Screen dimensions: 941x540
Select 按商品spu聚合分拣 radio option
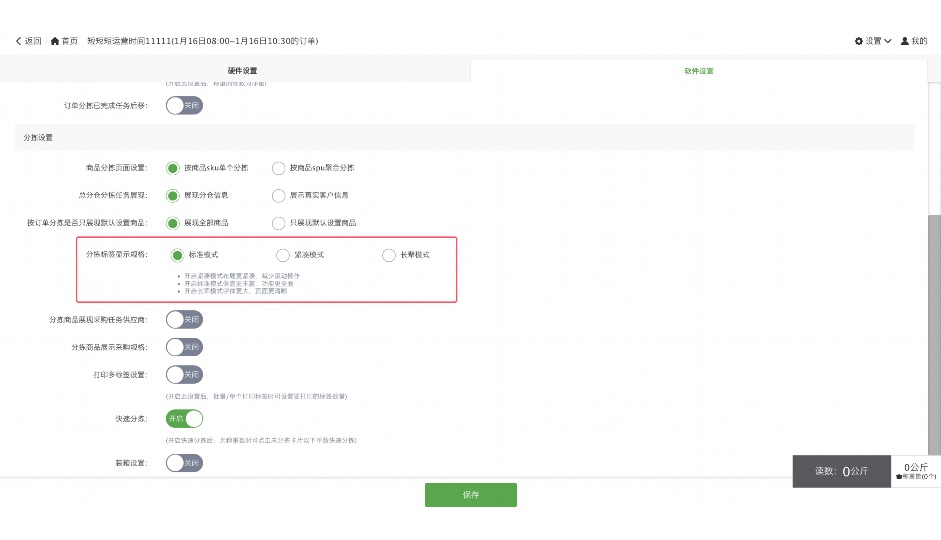[279, 168]
